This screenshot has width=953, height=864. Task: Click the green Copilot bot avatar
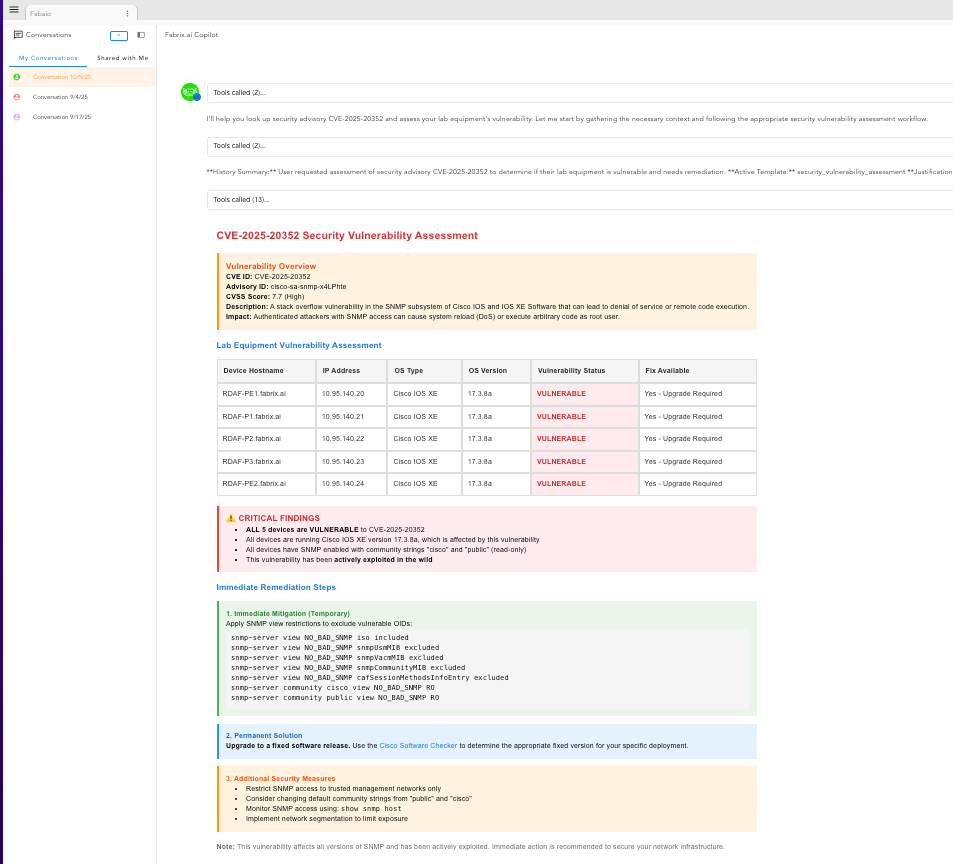(190, 92)
